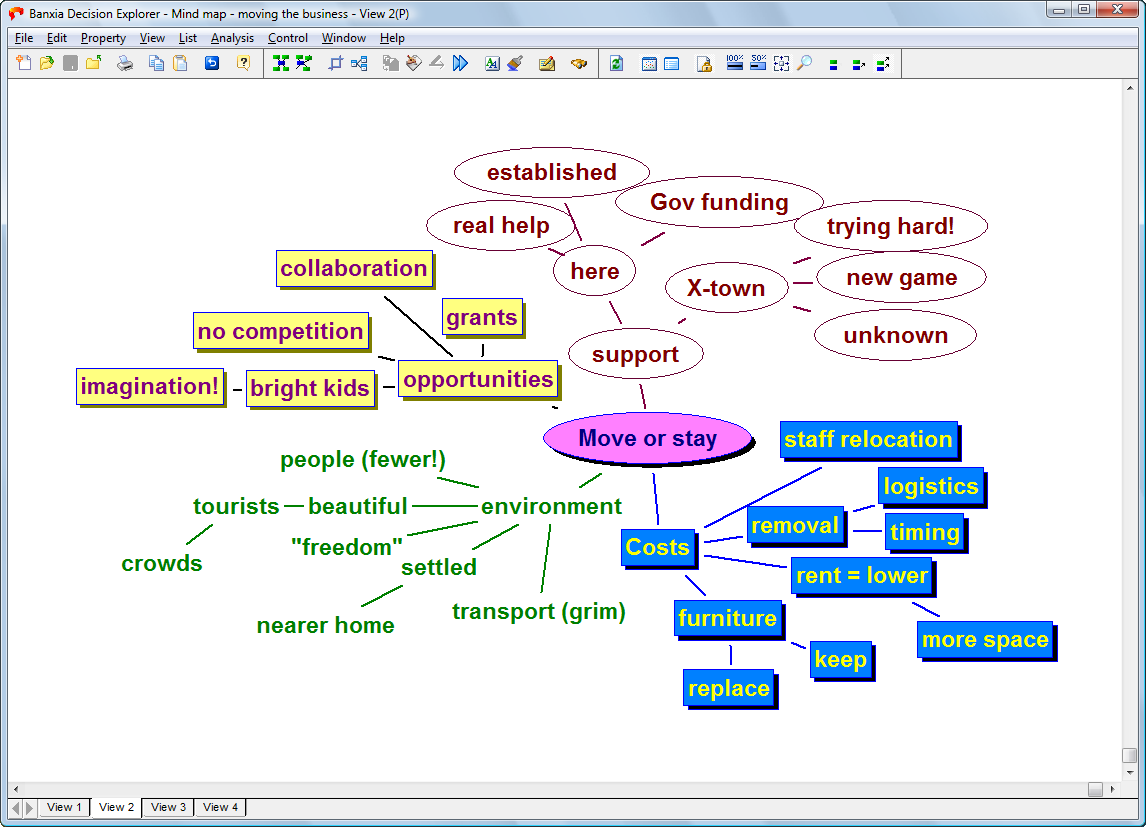The height and width of the screenshot is (827, 1146).
Task: Click the padlock lock icon
Action: [x=703, y=63]
